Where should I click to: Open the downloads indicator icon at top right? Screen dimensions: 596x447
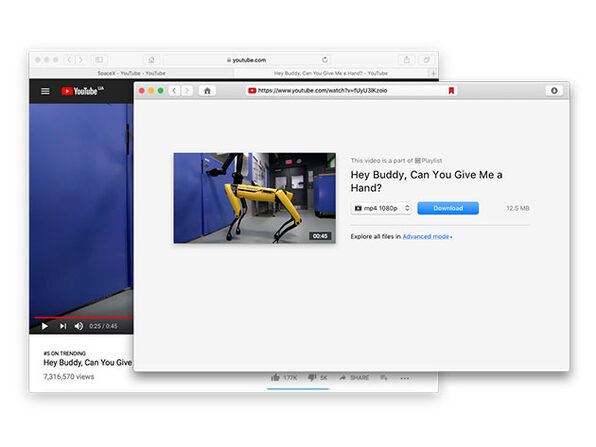[x=554, y=90]
